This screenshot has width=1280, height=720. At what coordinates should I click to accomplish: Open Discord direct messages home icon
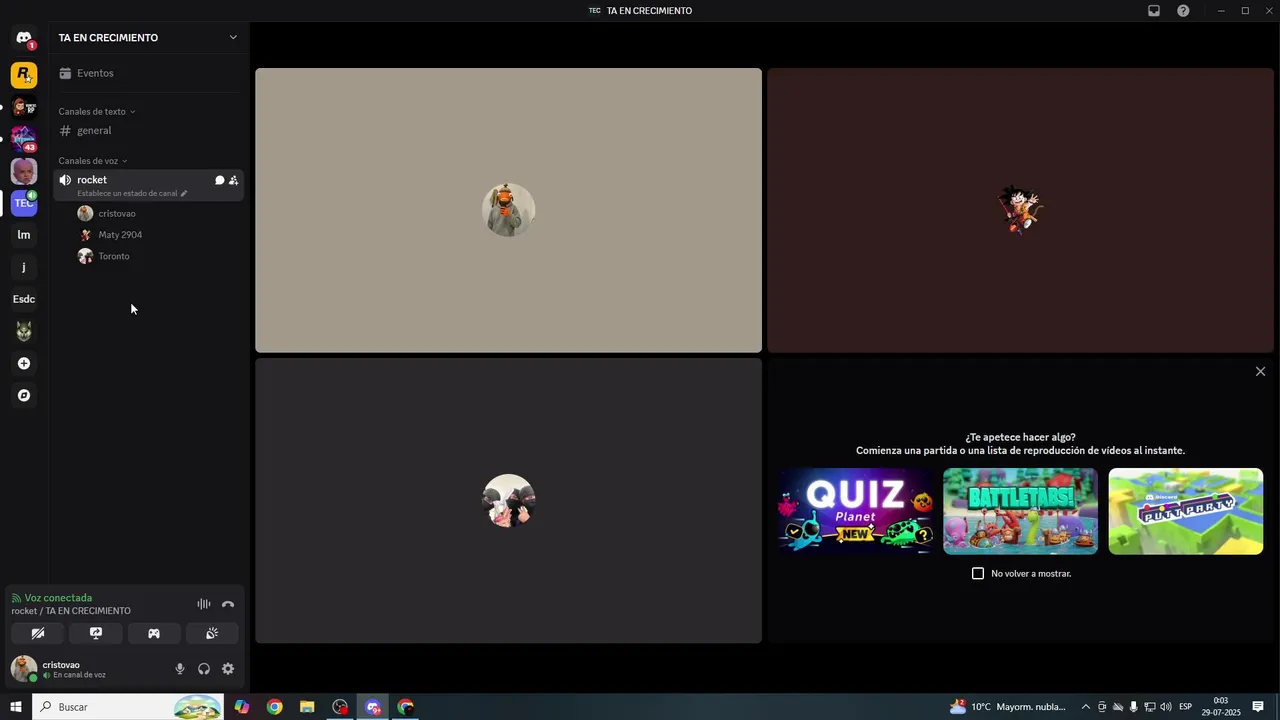(x=24, y=38)
